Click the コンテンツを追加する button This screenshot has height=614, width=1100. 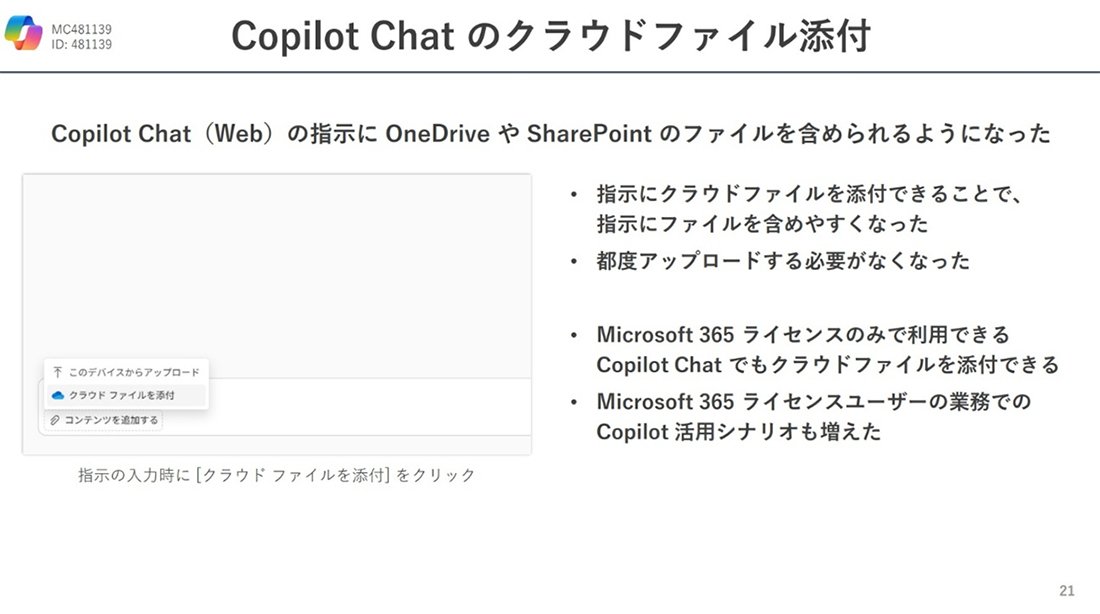104,420
